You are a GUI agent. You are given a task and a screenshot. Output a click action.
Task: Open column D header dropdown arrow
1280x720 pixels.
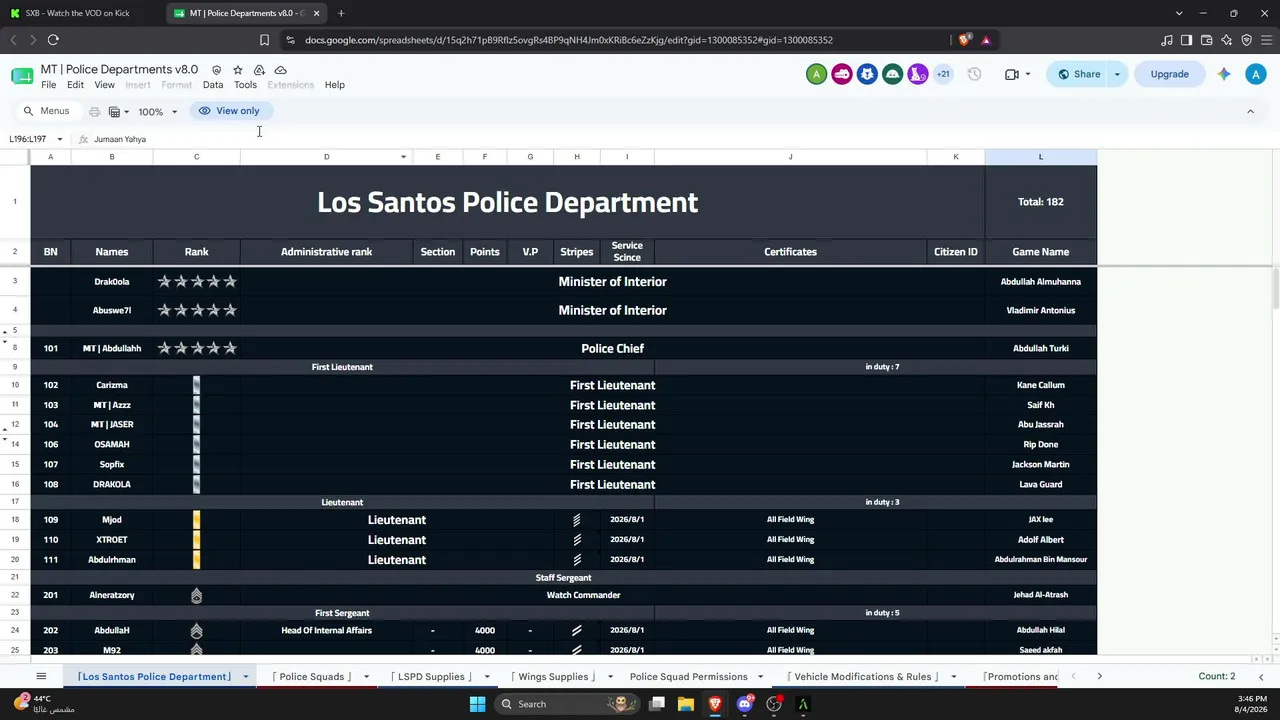(404, 157)
